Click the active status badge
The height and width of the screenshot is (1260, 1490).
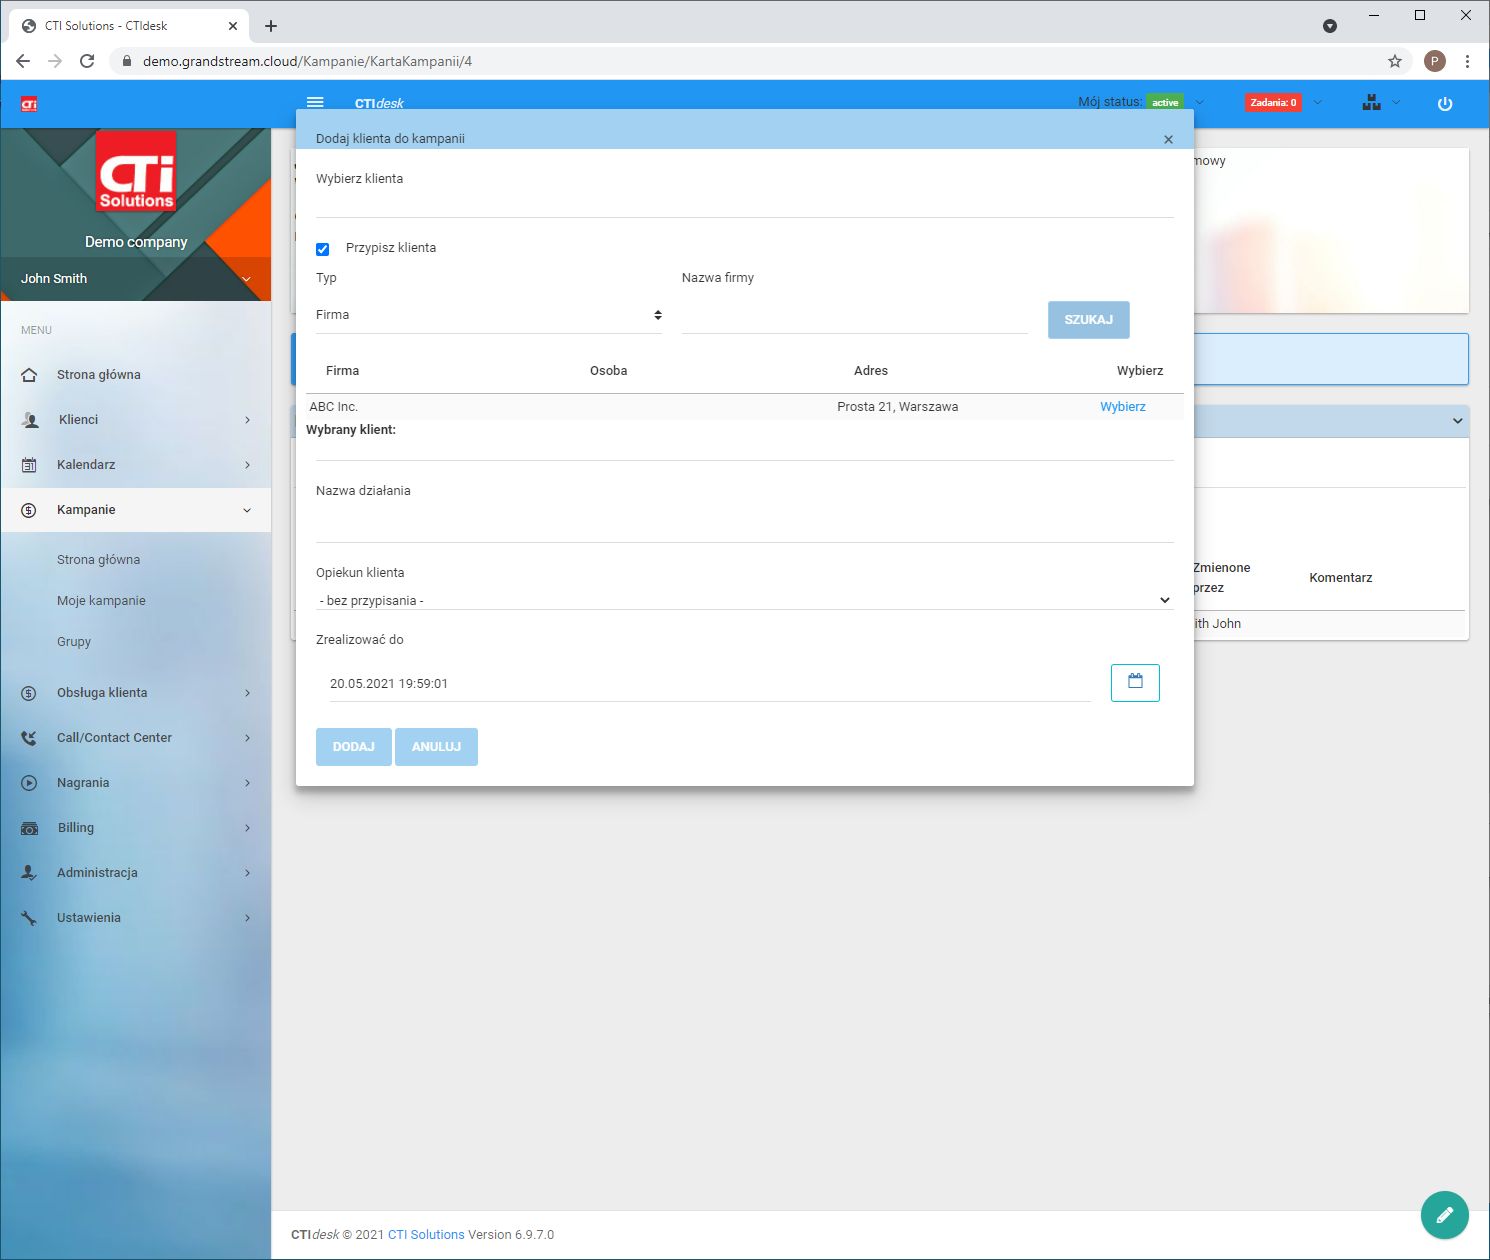click(x=1164, y=102)
